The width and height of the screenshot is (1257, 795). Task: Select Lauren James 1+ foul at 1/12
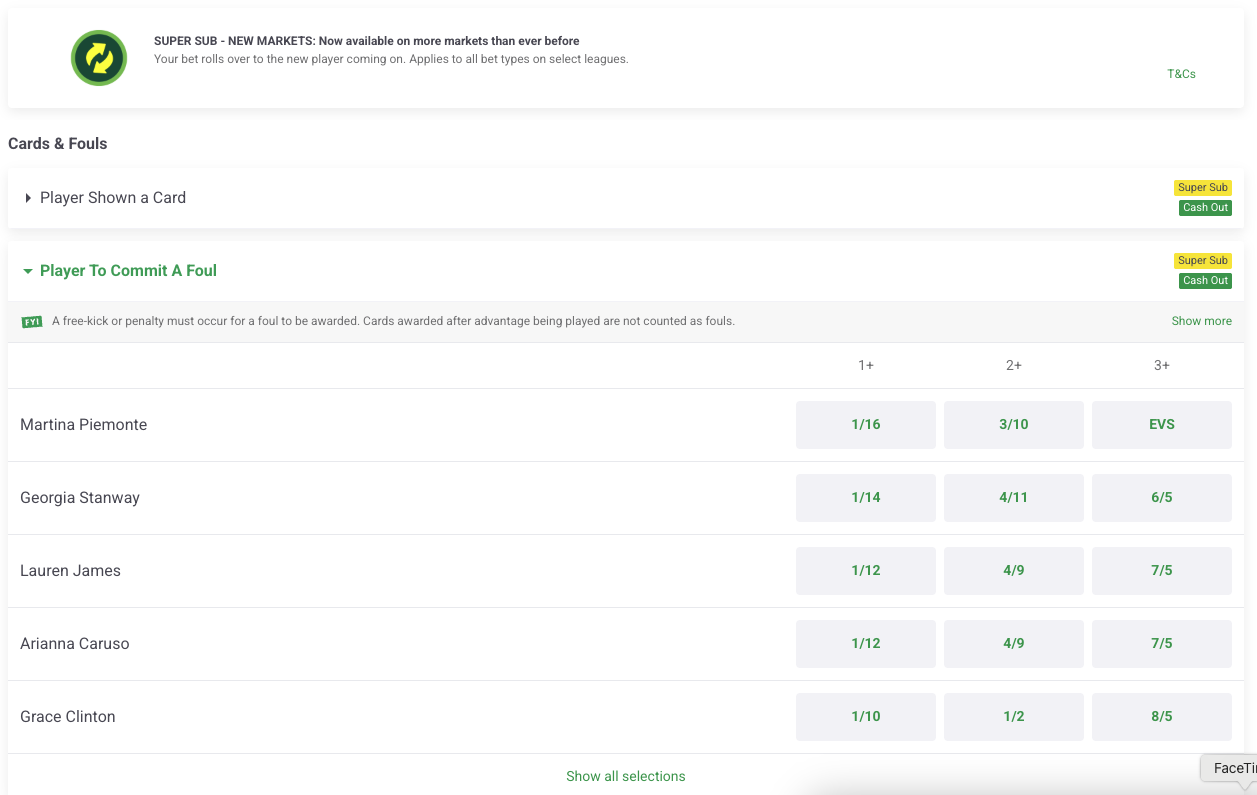(866, 571)
